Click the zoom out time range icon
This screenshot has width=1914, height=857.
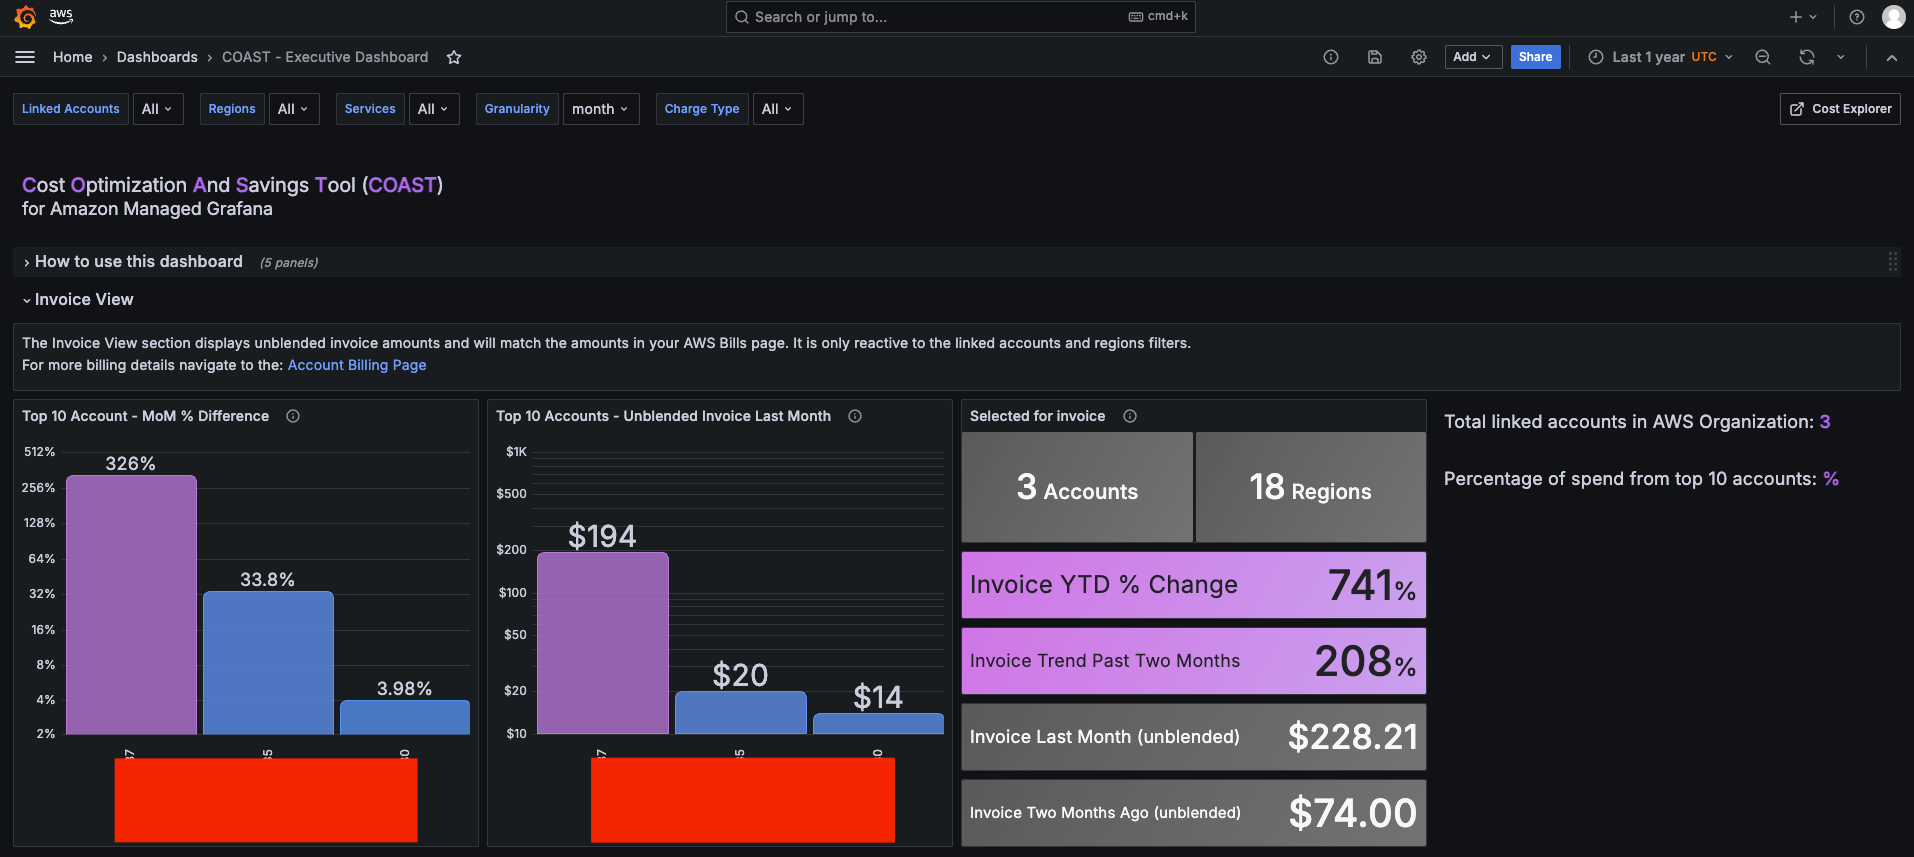click(1763, 57)
